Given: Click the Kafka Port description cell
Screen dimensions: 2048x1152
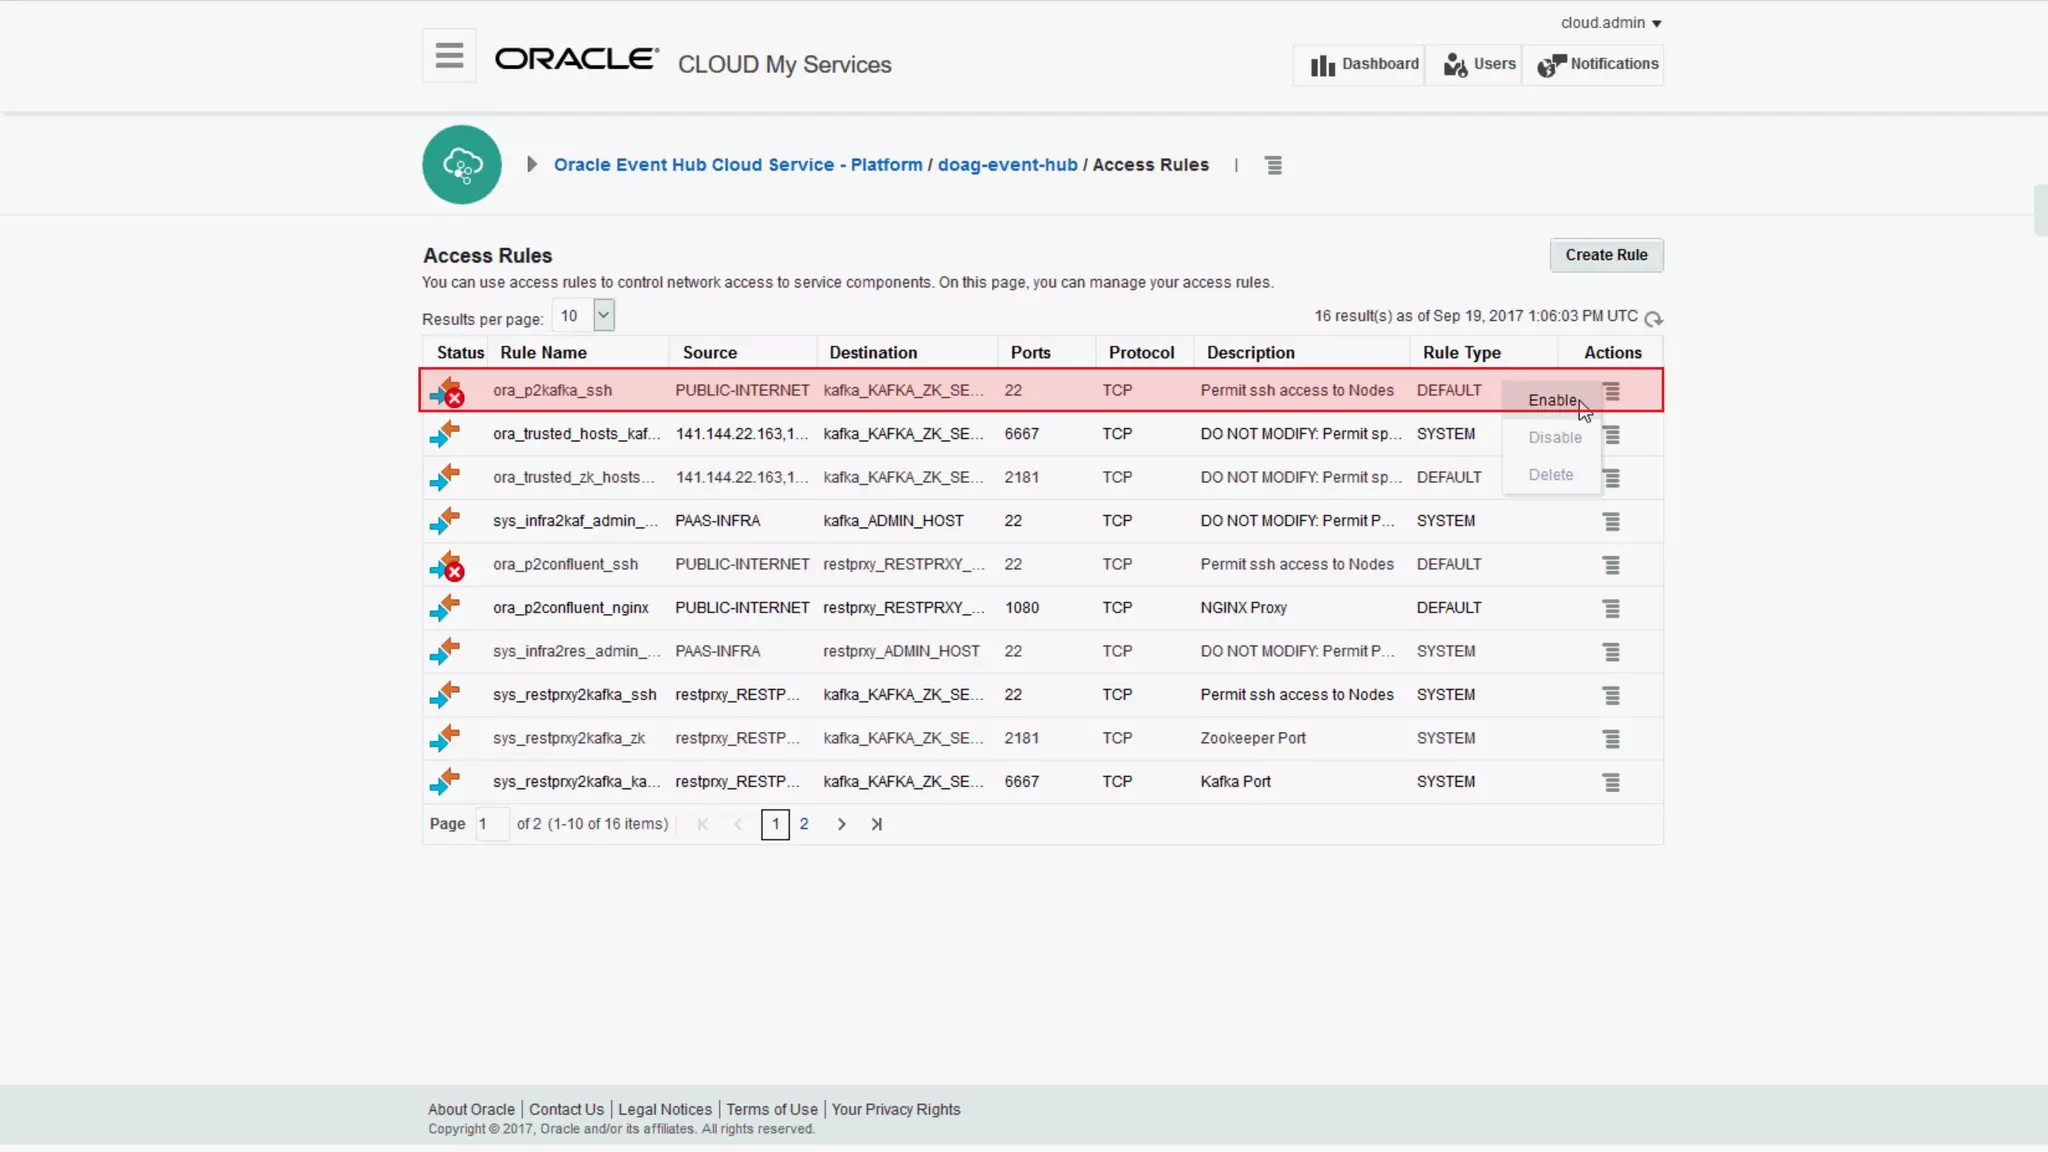Looking at the screenshot, I should (1235, 782).
